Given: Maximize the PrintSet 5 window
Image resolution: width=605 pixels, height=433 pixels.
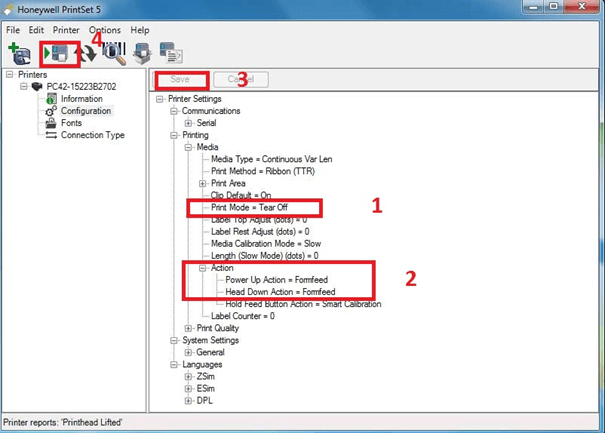Looking at the screenshot, I should pyautogui.click(x=554, y=7).
